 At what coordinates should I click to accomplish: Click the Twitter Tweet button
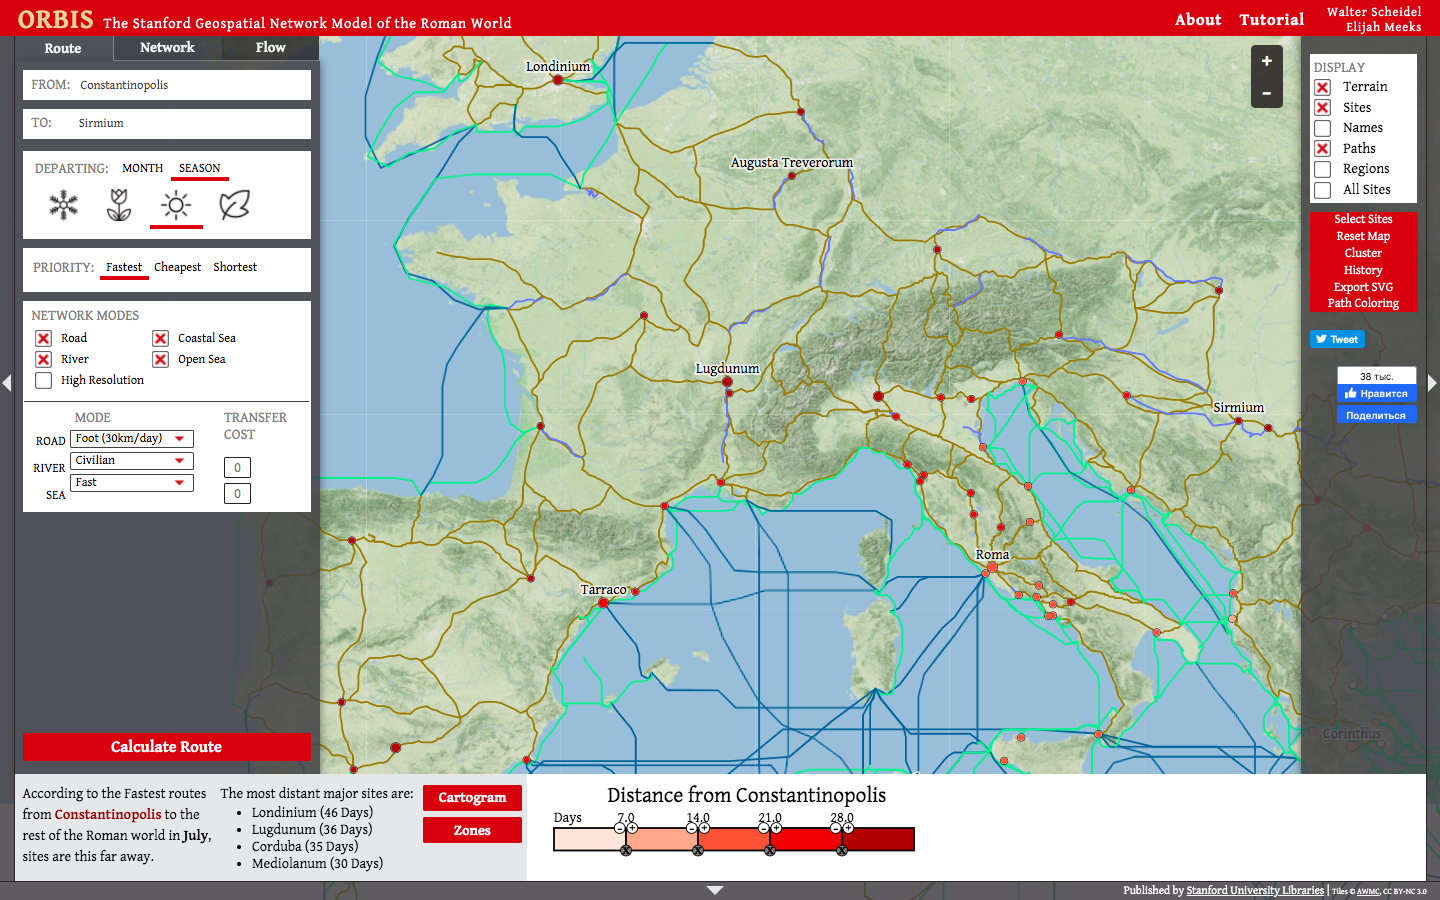point(1337,339)
